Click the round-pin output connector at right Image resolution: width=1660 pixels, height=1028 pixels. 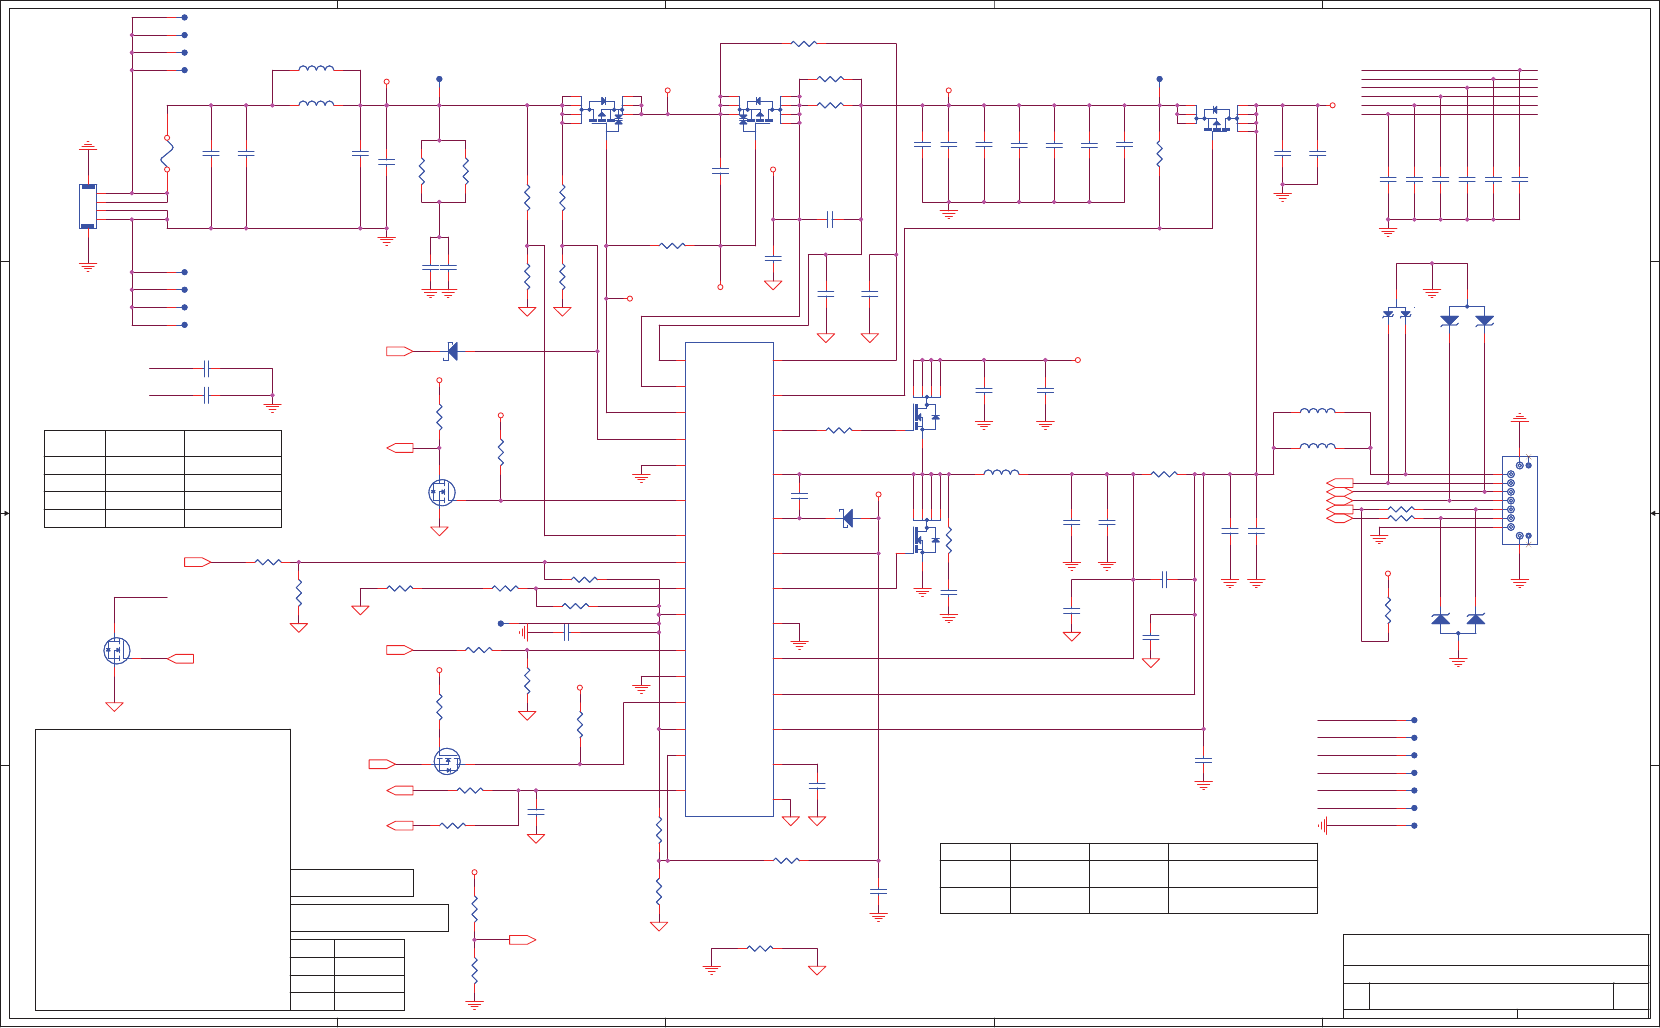pyautogui.click(x=1519, y=500)
